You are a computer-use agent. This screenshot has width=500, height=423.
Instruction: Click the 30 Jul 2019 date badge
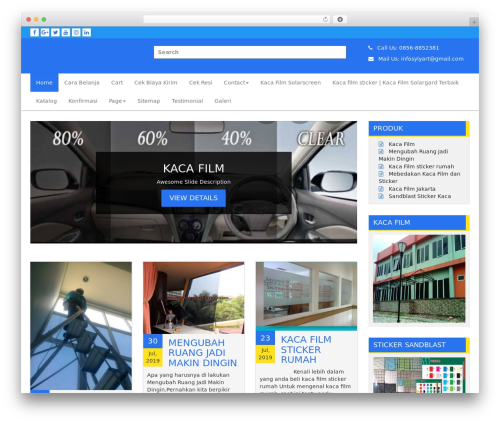(153, 350)
